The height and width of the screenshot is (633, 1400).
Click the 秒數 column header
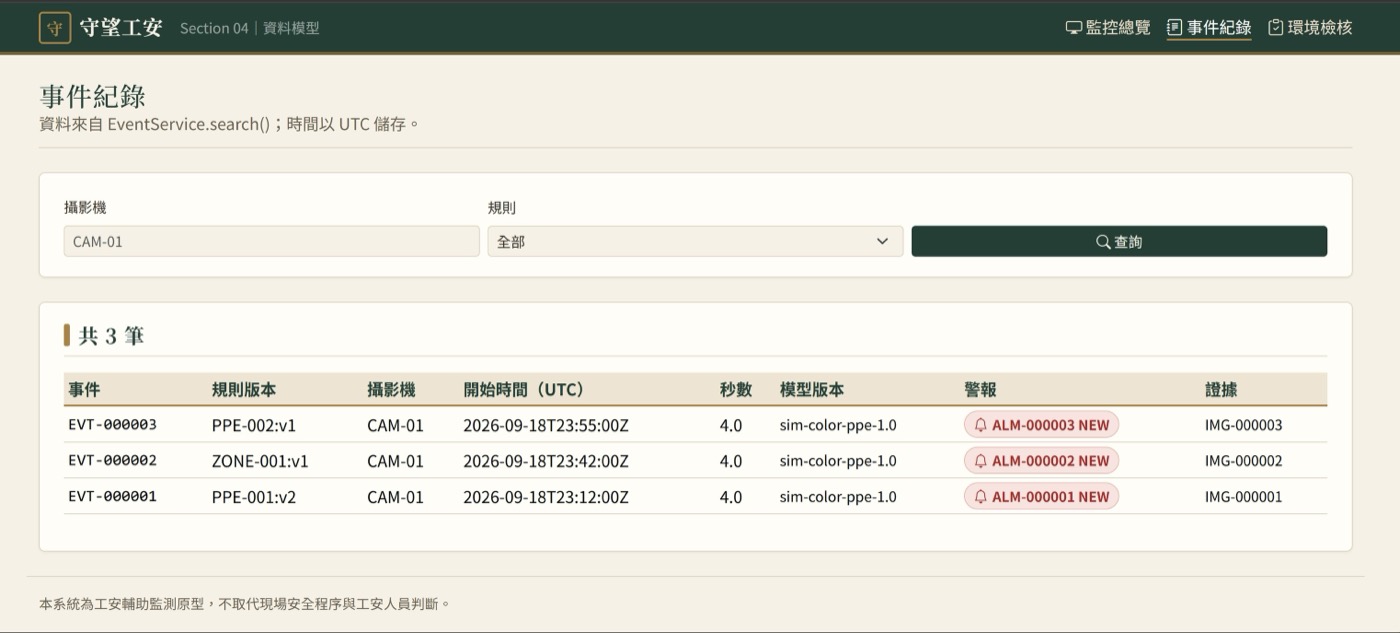tap(736, 390)
